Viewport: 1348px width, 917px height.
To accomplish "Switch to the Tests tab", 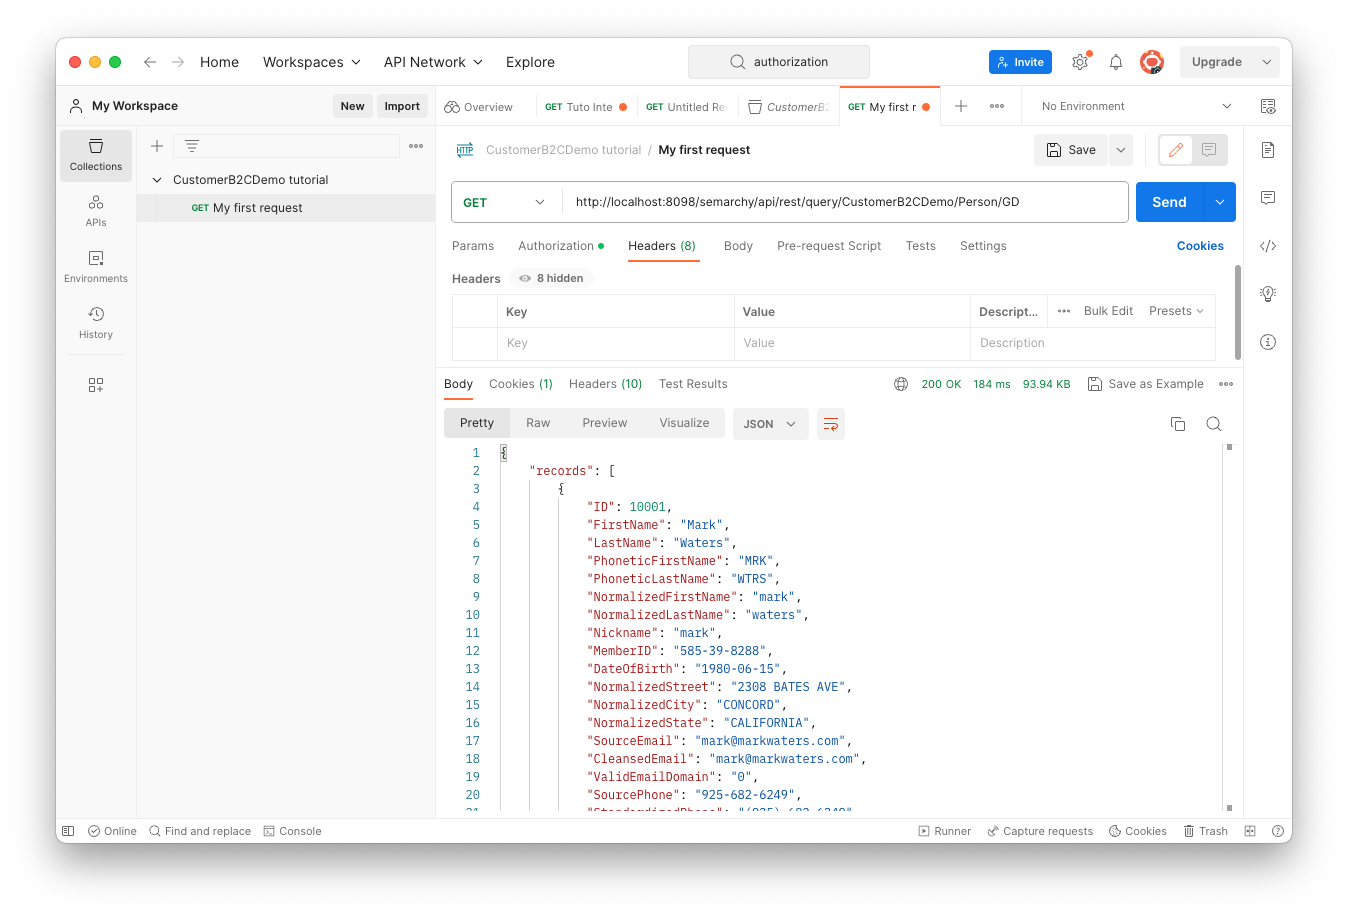I will click(x=921, y=246).
